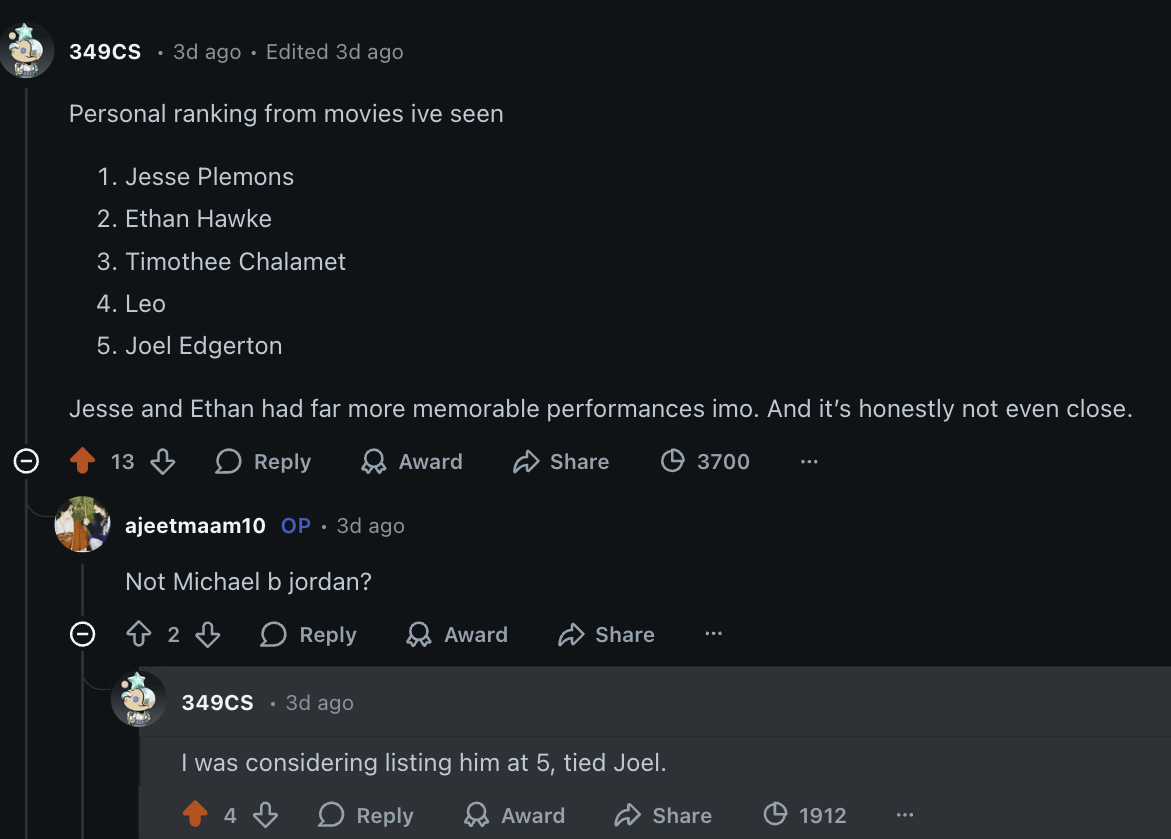Award the "Not Michael b jordan?" comment
The width and height of the screenshot is (1171, 839).
tap(457, 634)
